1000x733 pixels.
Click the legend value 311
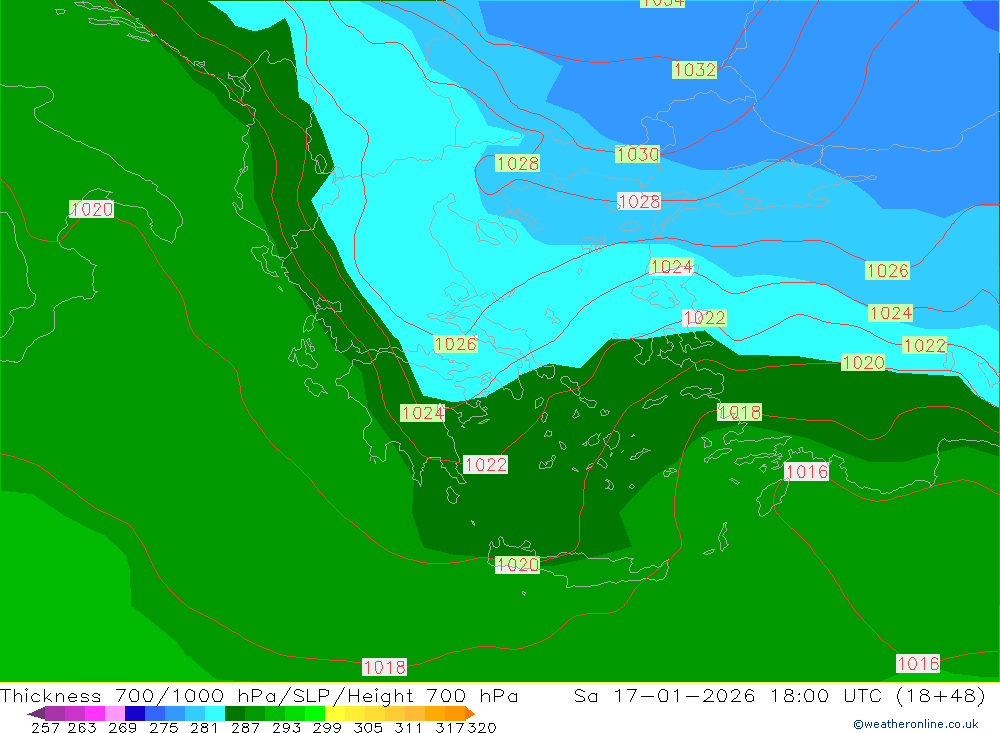pos(408,727)
